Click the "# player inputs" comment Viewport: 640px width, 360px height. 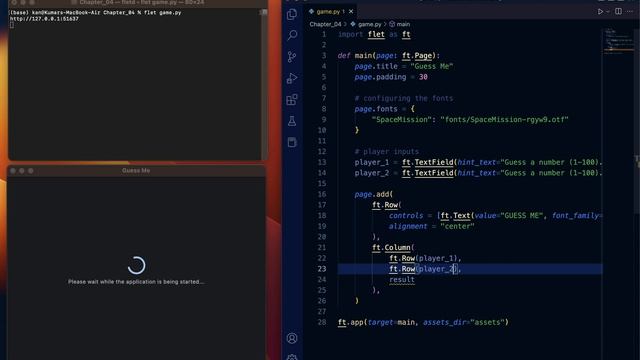[x=387, y=151]
